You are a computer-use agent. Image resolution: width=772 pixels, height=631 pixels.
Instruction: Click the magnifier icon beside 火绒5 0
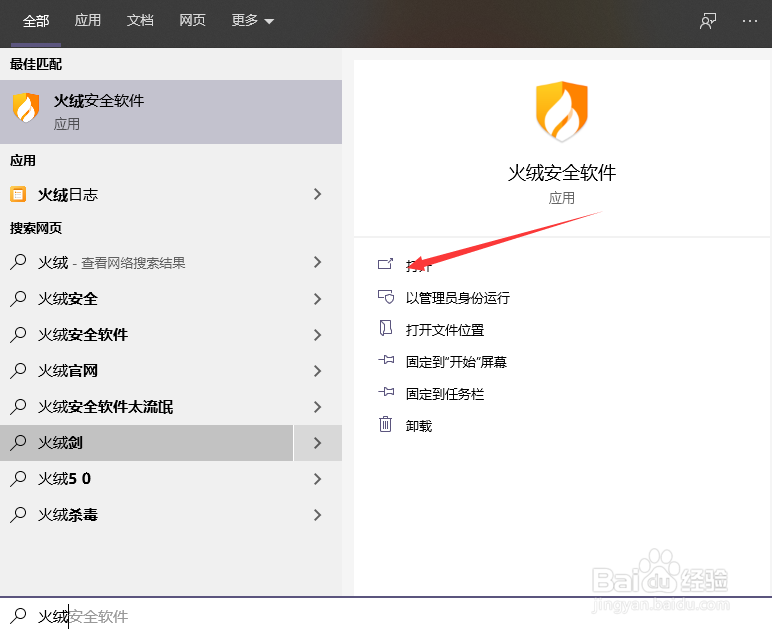pos(18,479)
